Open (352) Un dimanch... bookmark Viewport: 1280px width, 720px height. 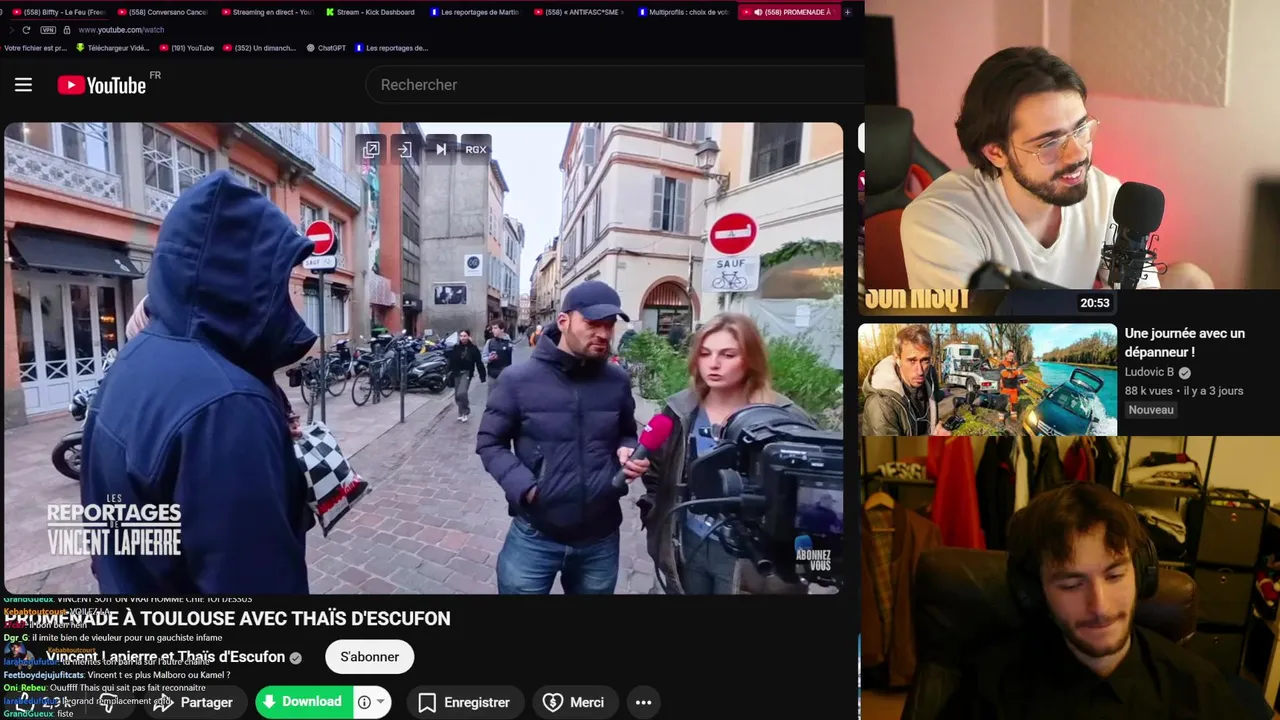259,48
